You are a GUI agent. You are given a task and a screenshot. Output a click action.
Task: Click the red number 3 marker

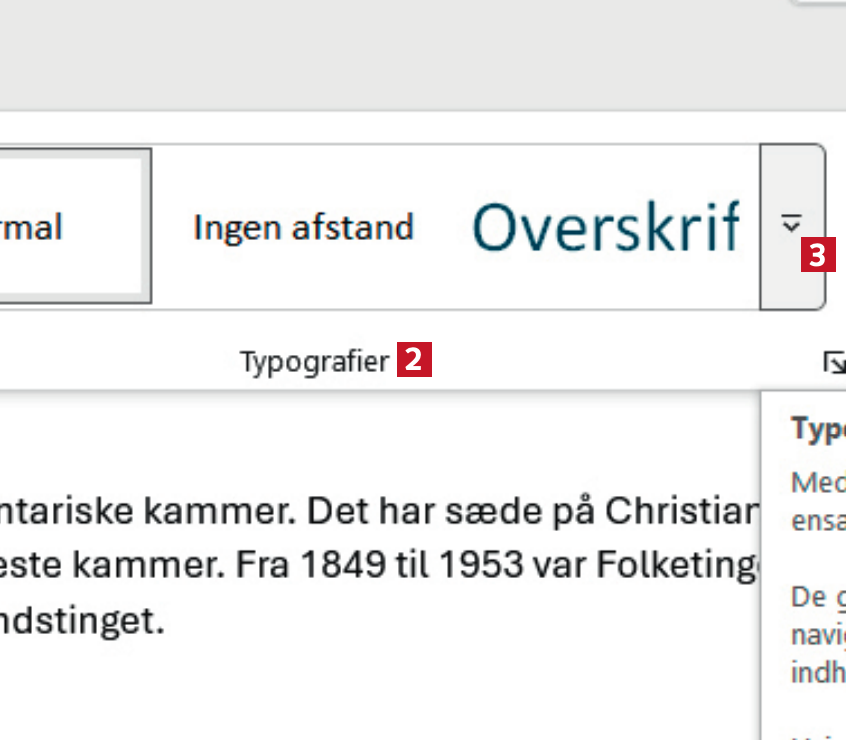(x=818, y=257)
